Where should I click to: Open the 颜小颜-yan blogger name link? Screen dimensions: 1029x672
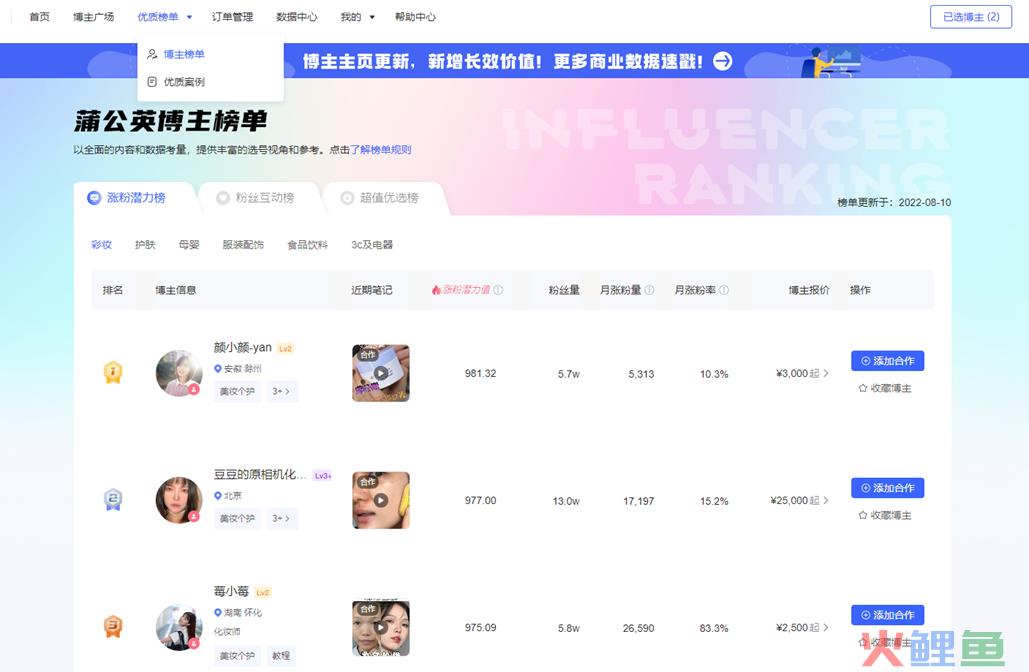click(243, 348)
